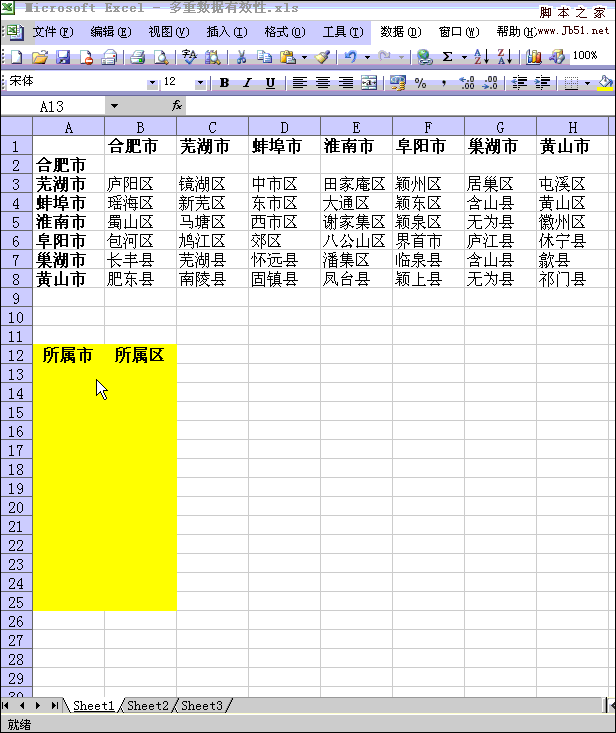Click the AutoSum sigma icon
The height and width of the screenshot is (733, 616).
coord(447,57)
